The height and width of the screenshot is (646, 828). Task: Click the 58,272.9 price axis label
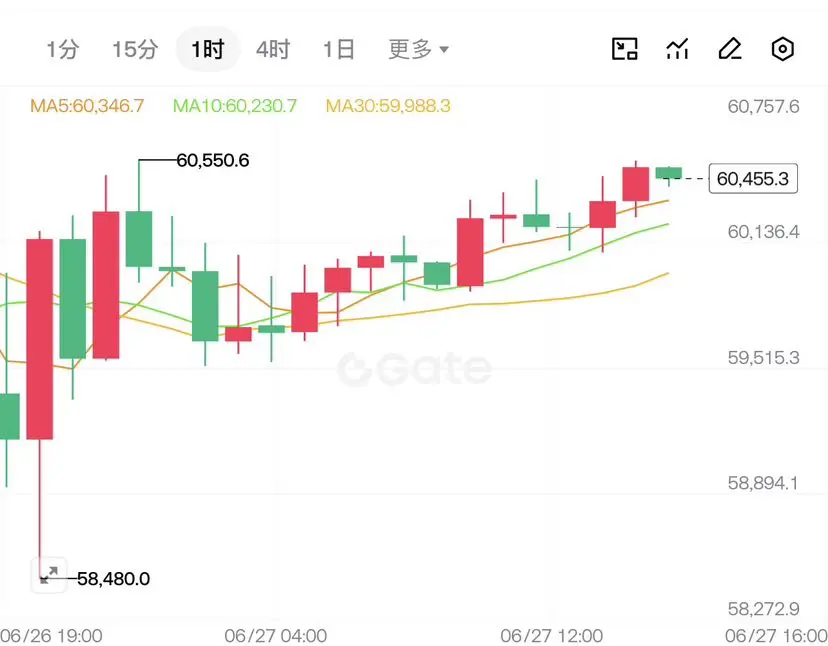point(763,609)
